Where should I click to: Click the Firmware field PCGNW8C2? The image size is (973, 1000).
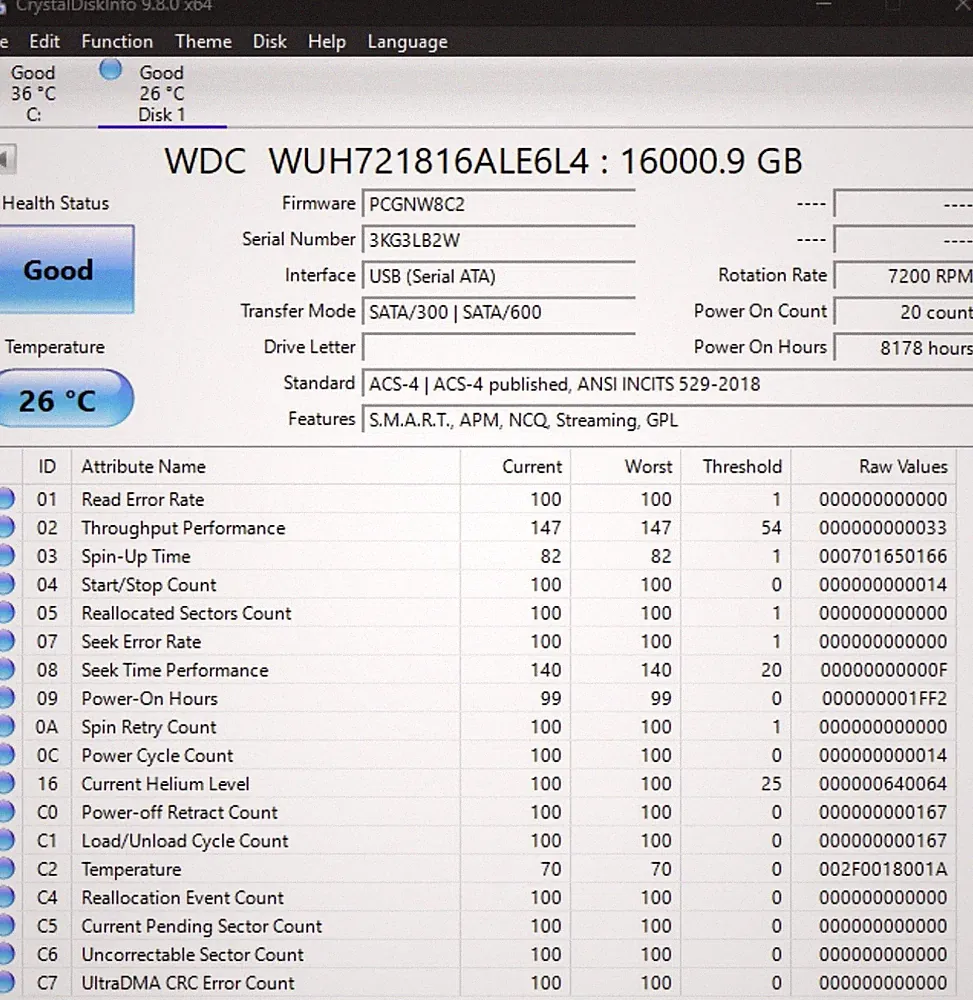(x=498, y=205)
